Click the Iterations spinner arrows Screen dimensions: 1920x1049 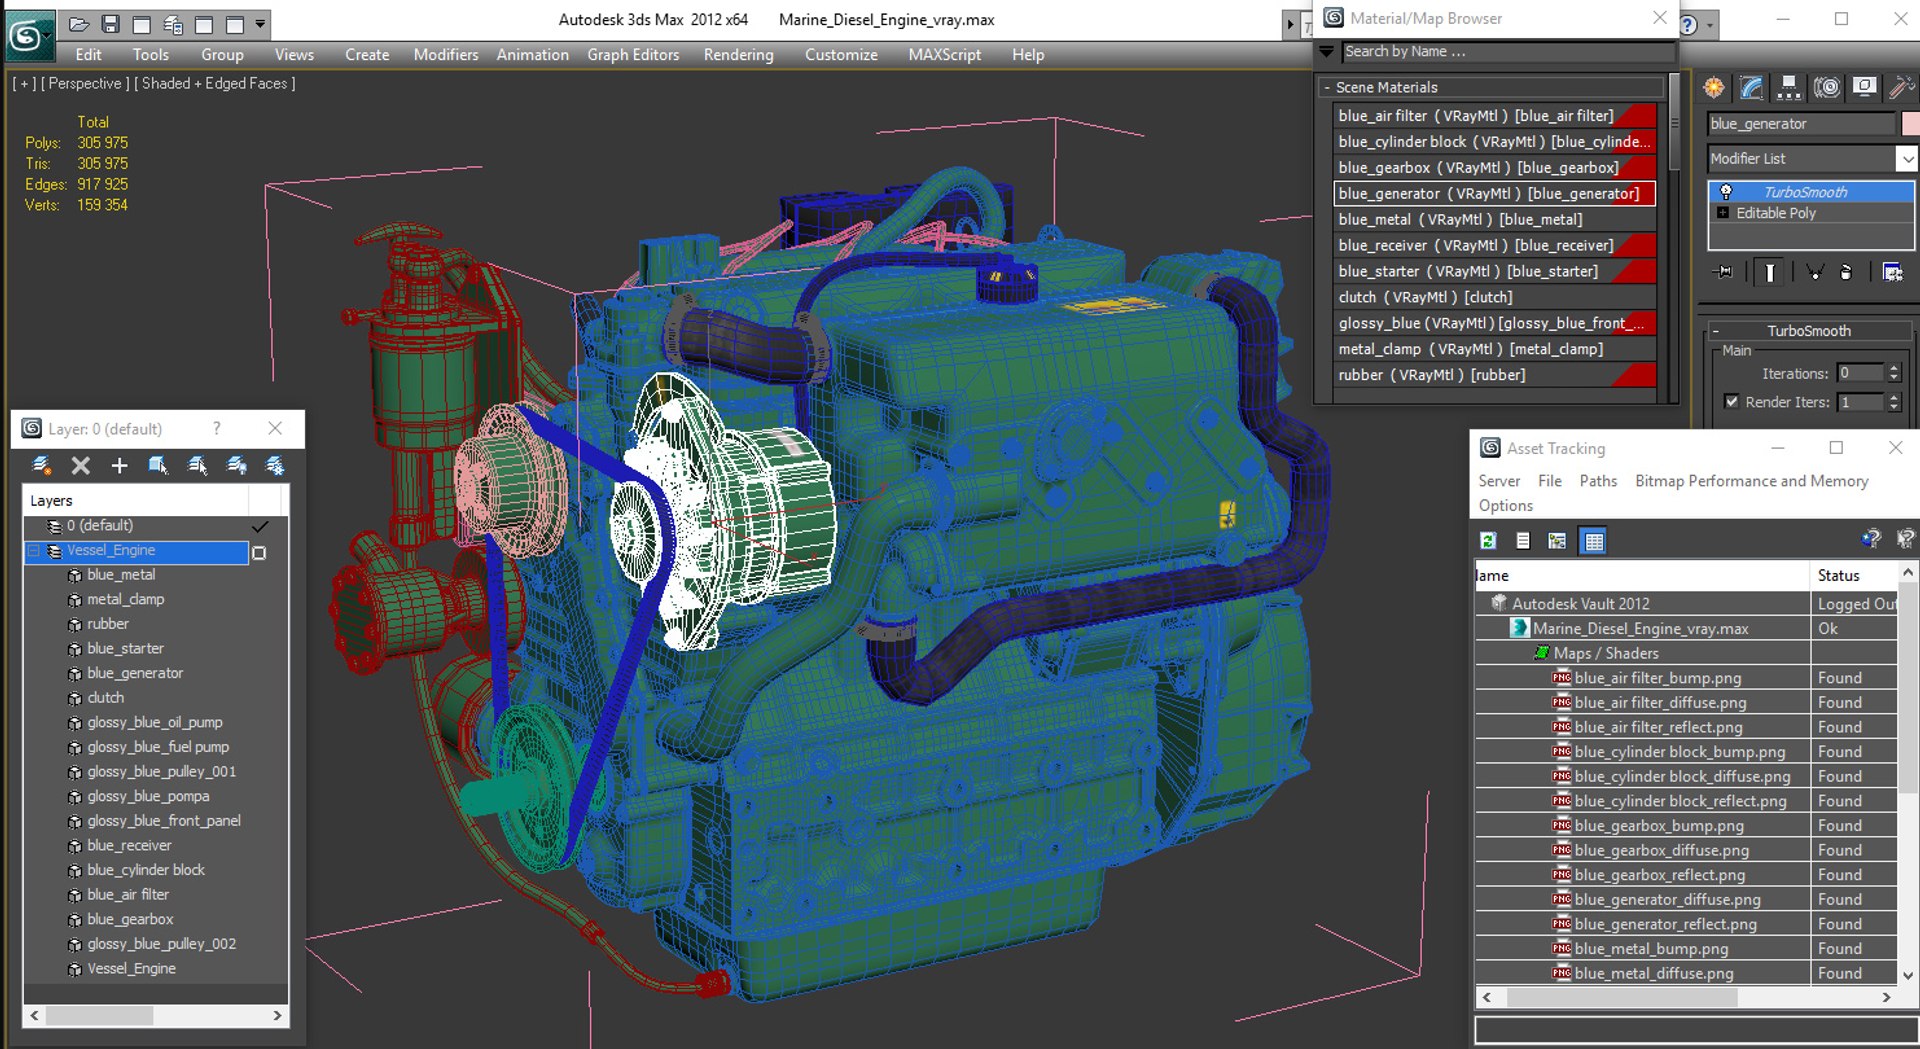pyautogui.click(x=1894, y=373)
